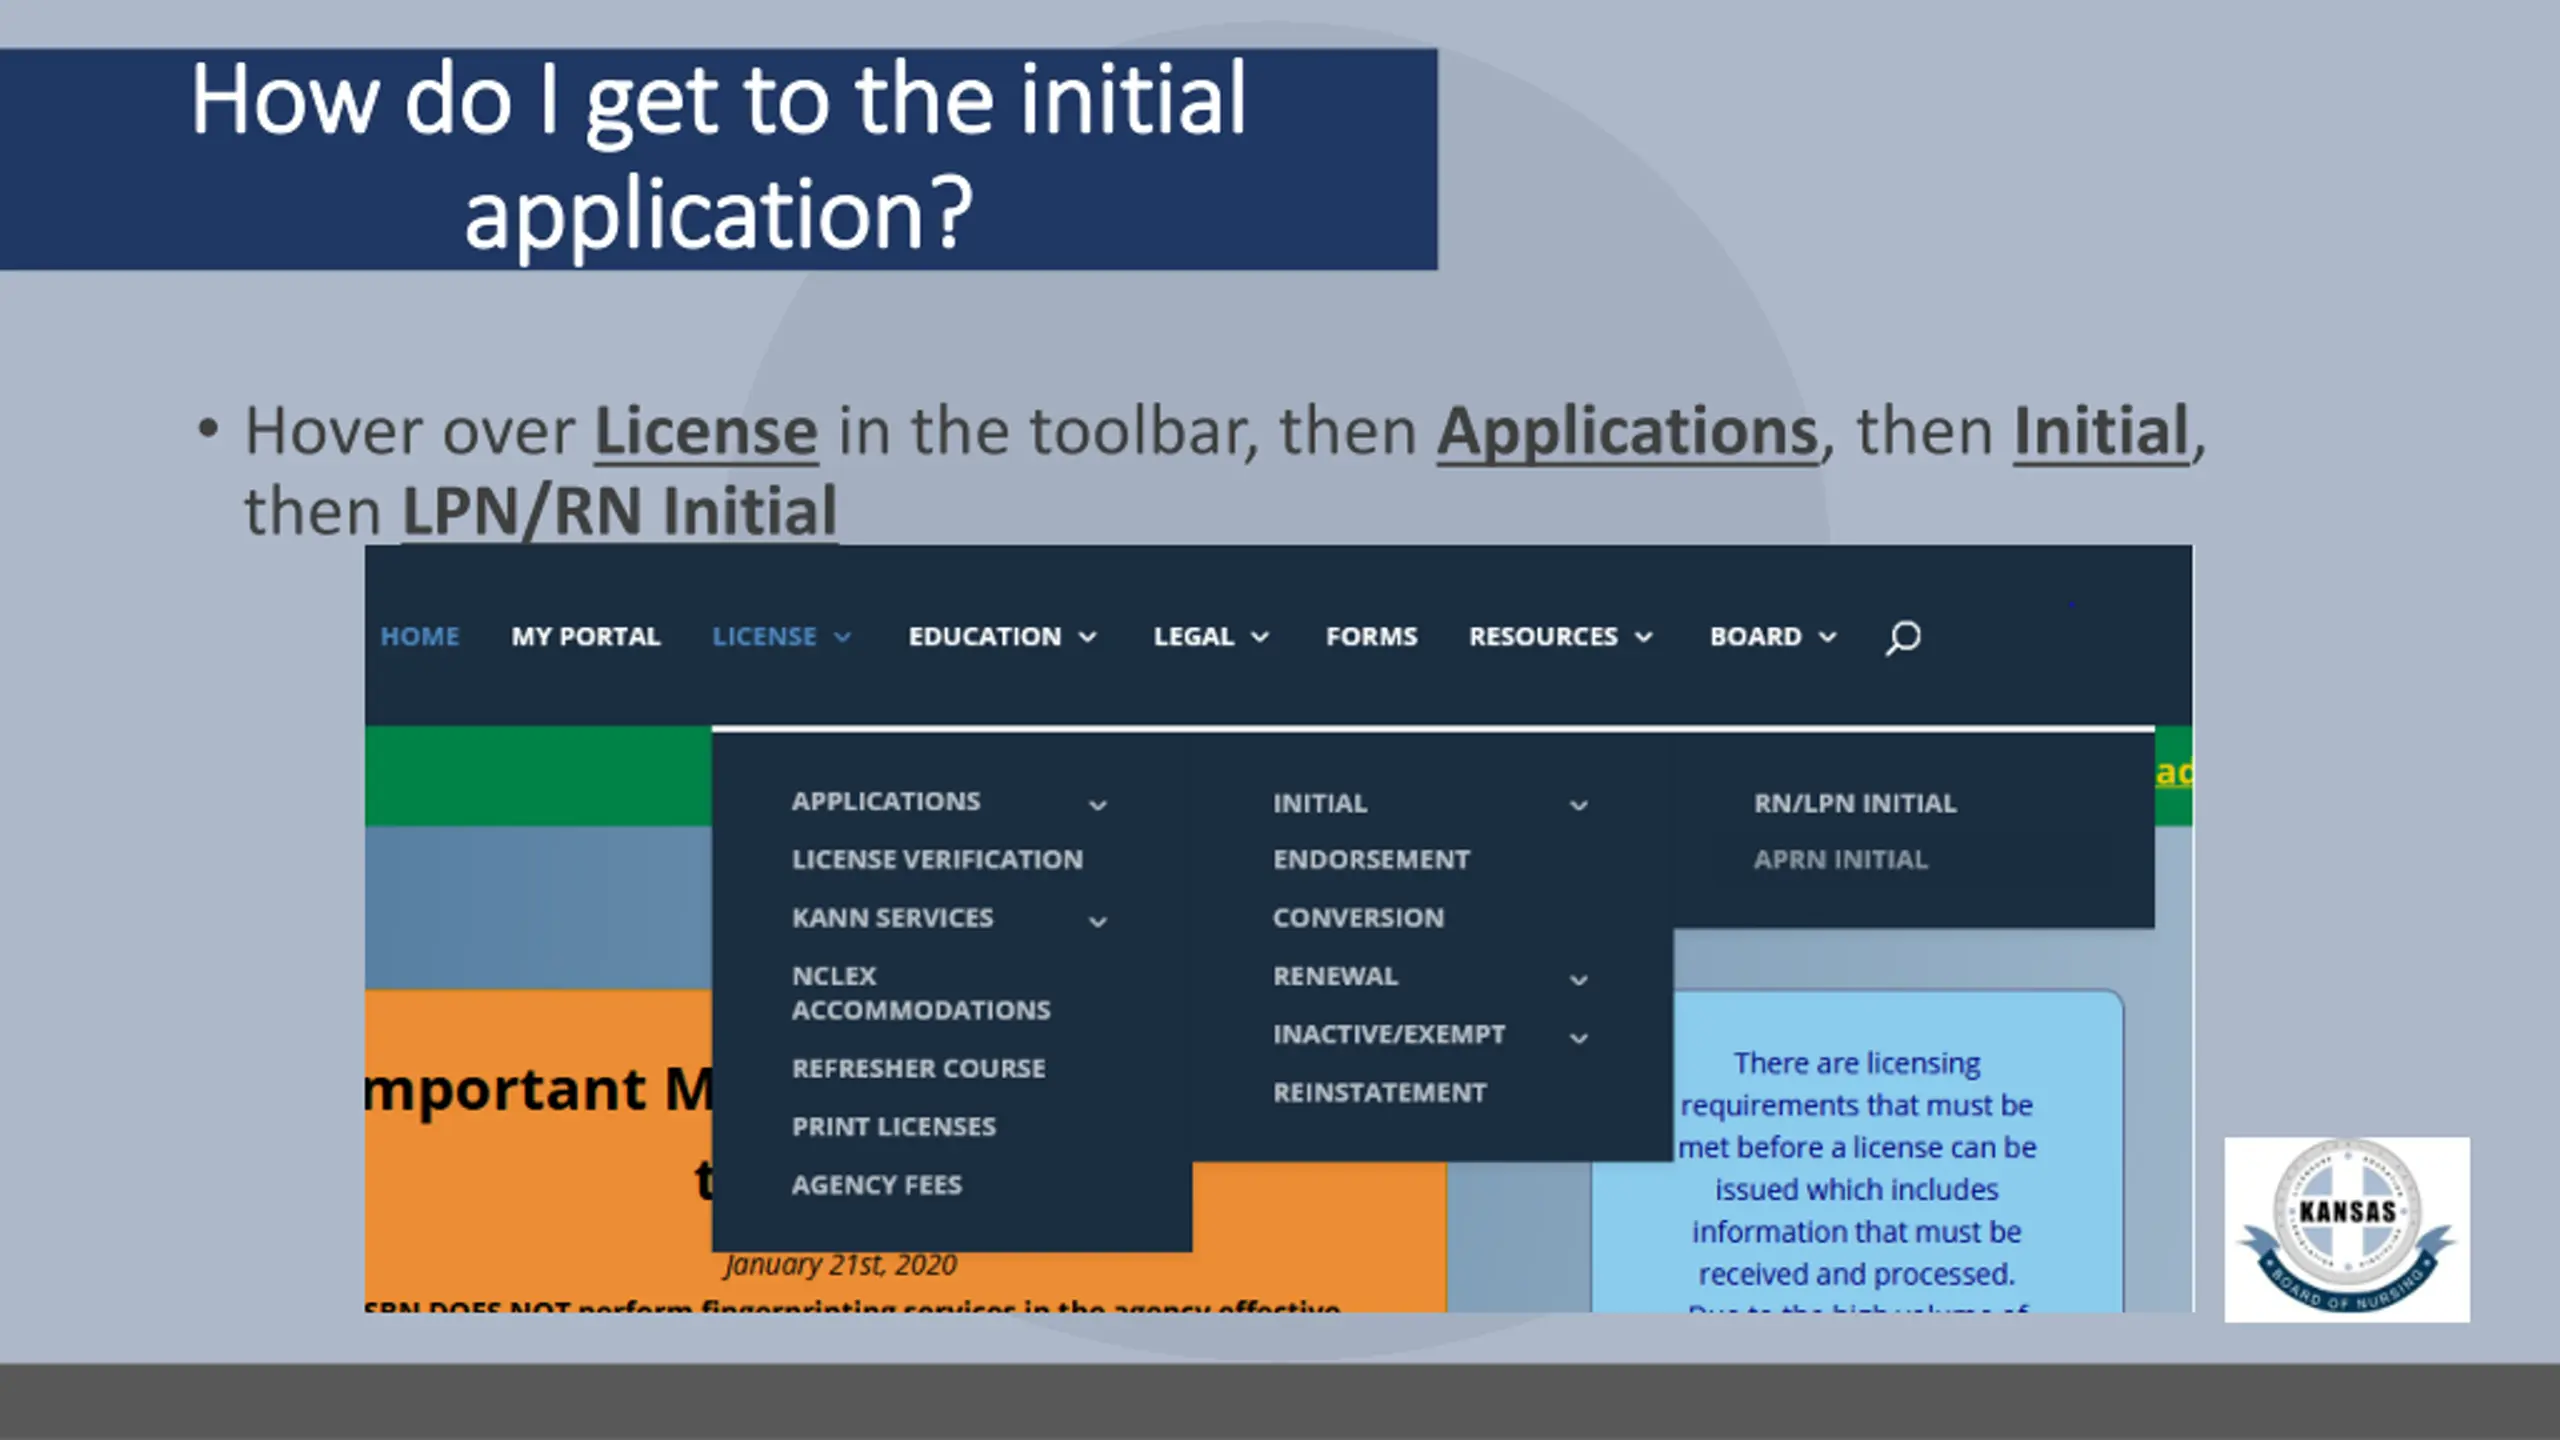Image resolution: width=2560 pixels, height=1440 pixels.
Task: Open License Verification
Action: coord(937,860)
